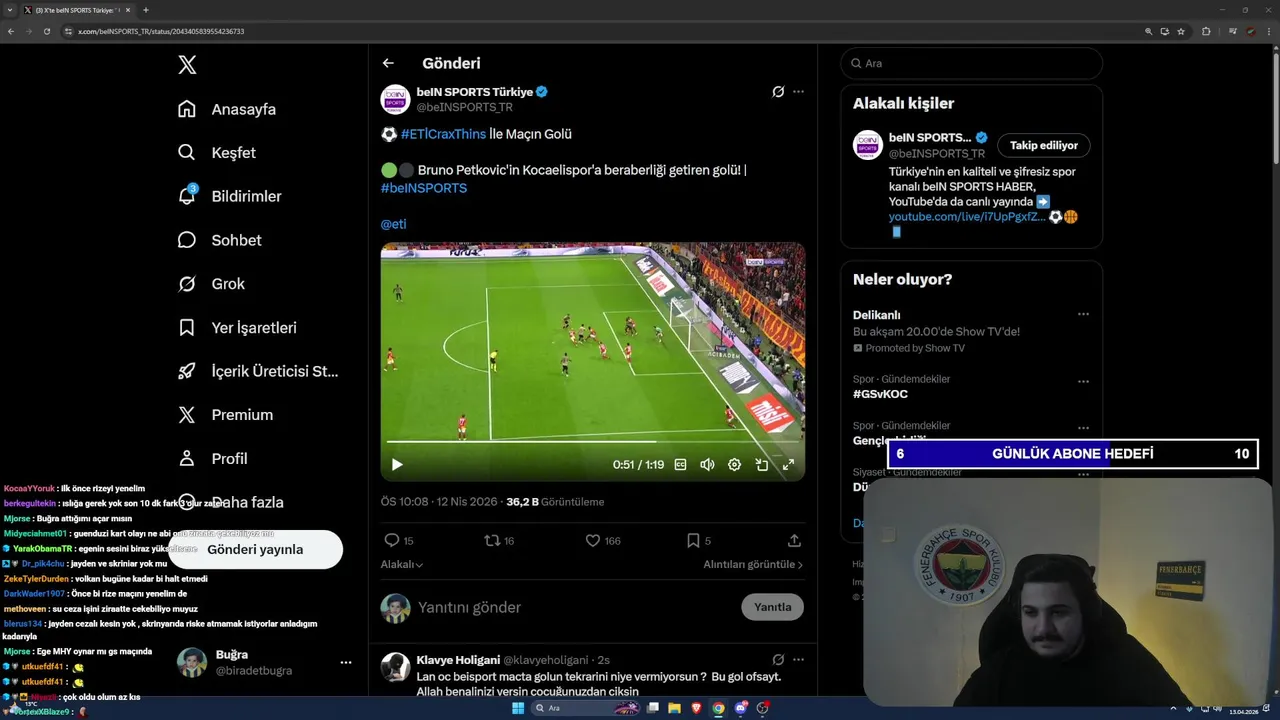Open video settings gear
Screen dimensions: 1280x720
click(734, 465)
